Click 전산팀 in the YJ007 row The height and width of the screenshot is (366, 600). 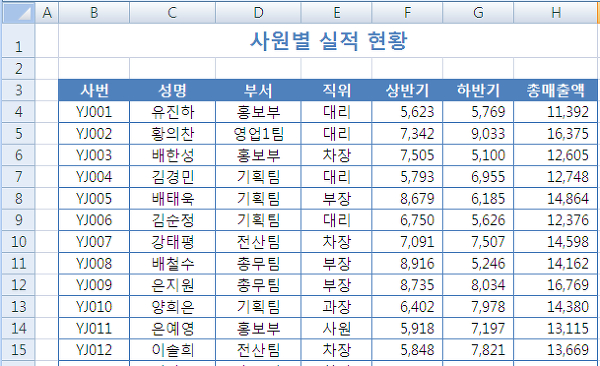258,242
